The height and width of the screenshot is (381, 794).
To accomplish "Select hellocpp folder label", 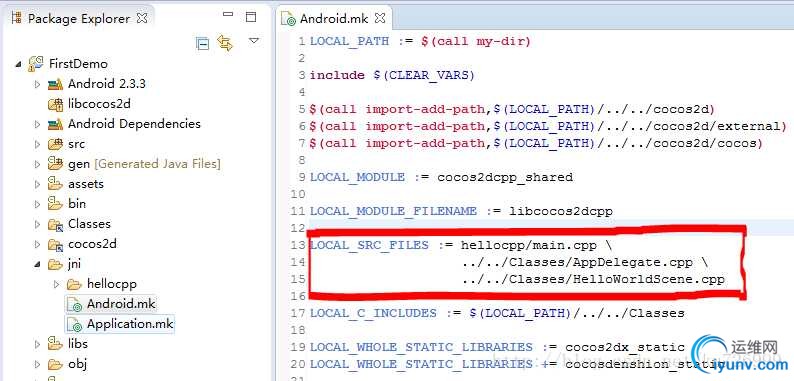I will 111,284.
